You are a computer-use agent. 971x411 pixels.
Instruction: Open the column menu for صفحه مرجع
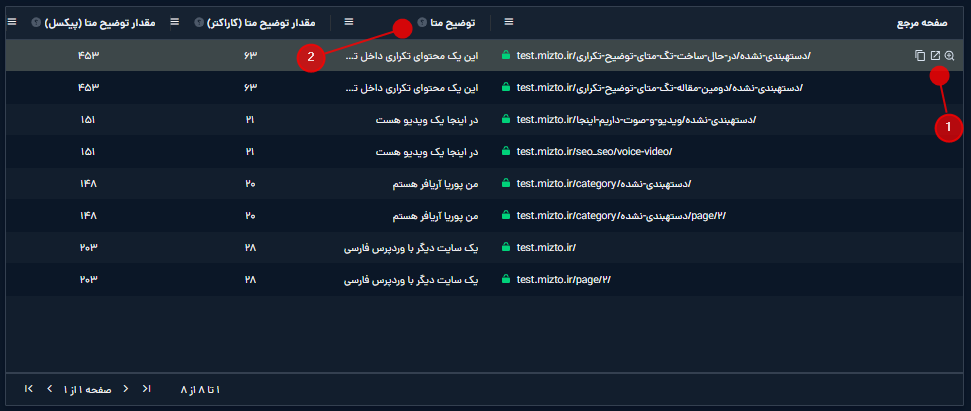509,22
